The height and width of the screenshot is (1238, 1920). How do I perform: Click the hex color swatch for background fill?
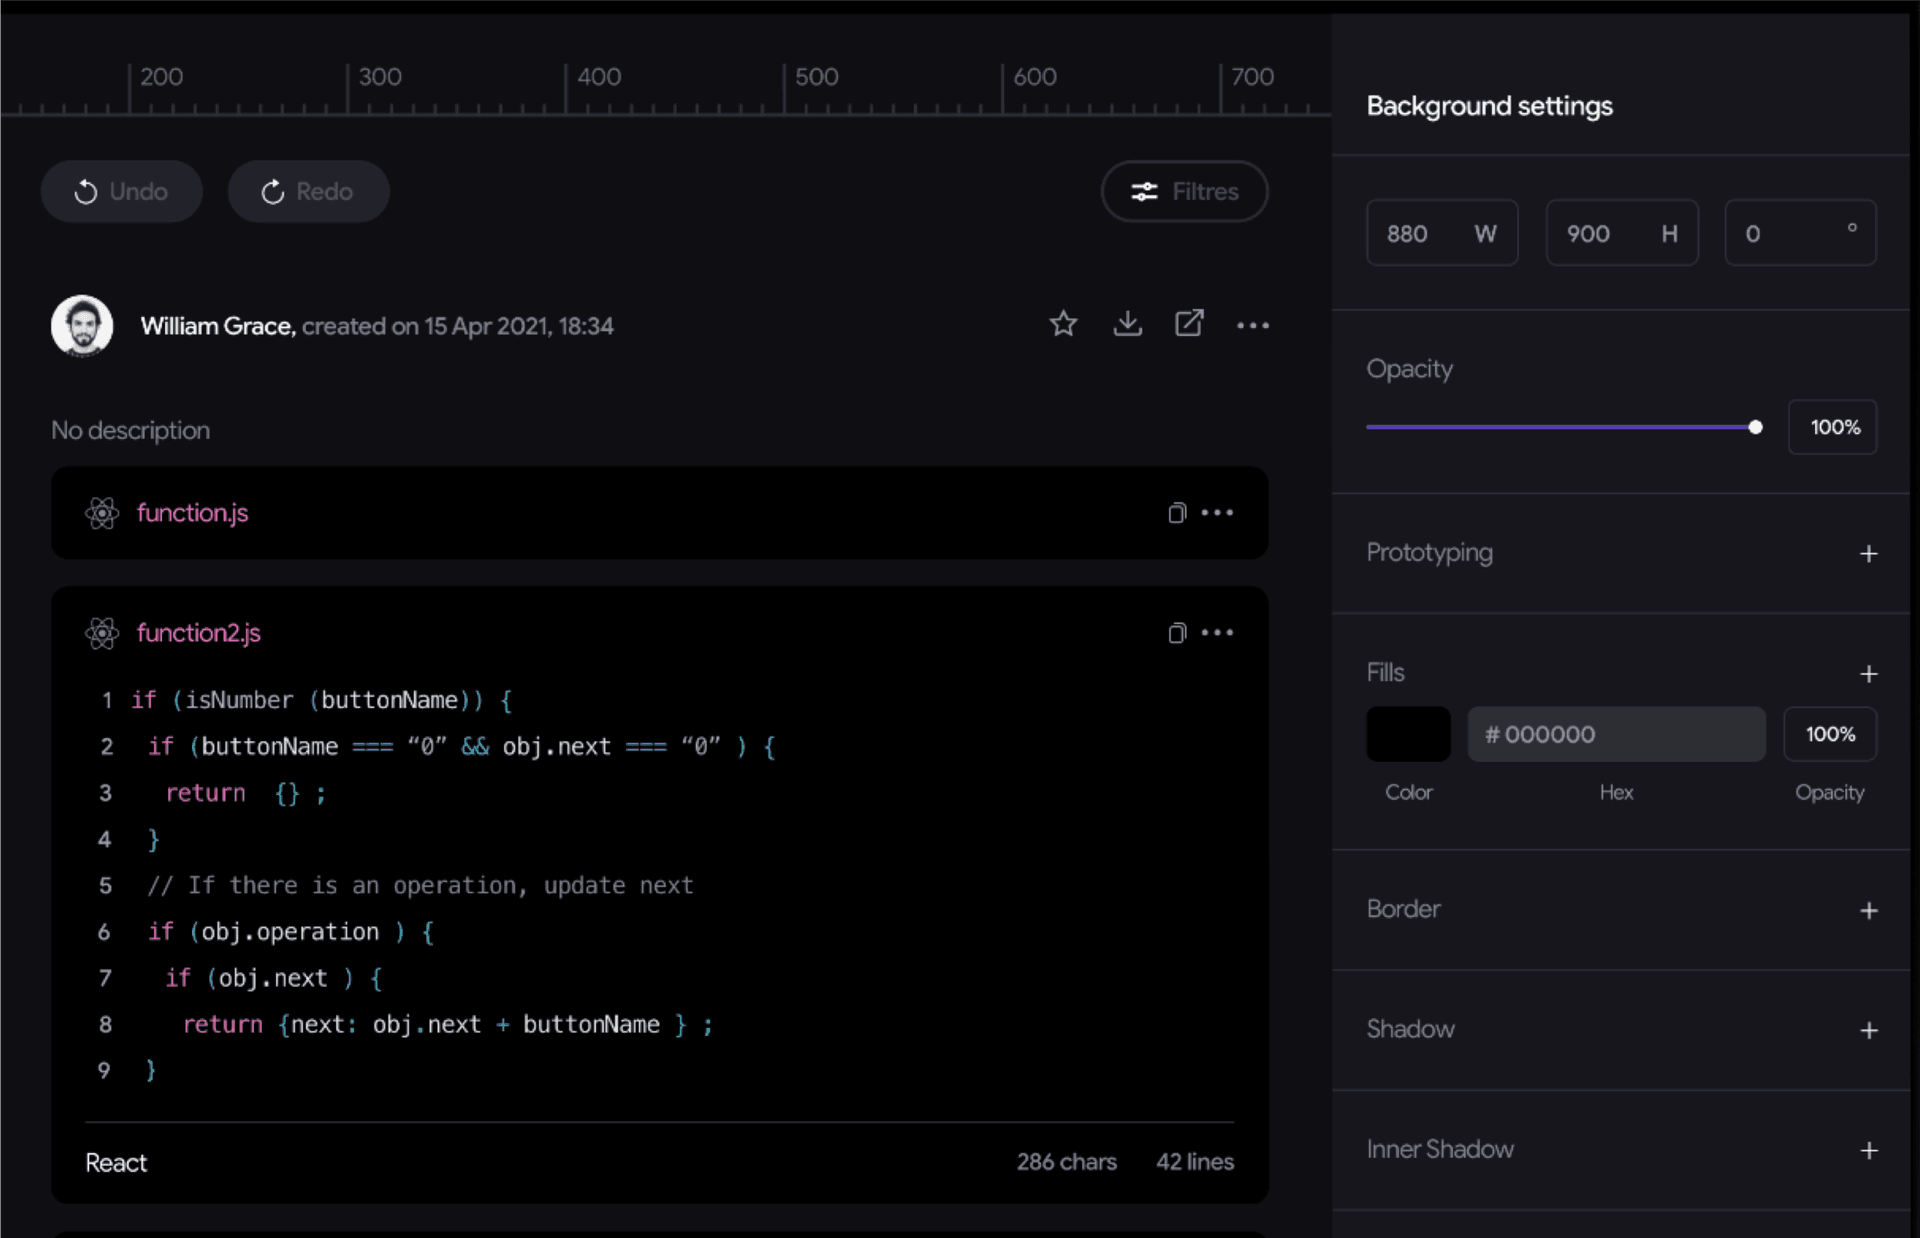click(1408, 733)
